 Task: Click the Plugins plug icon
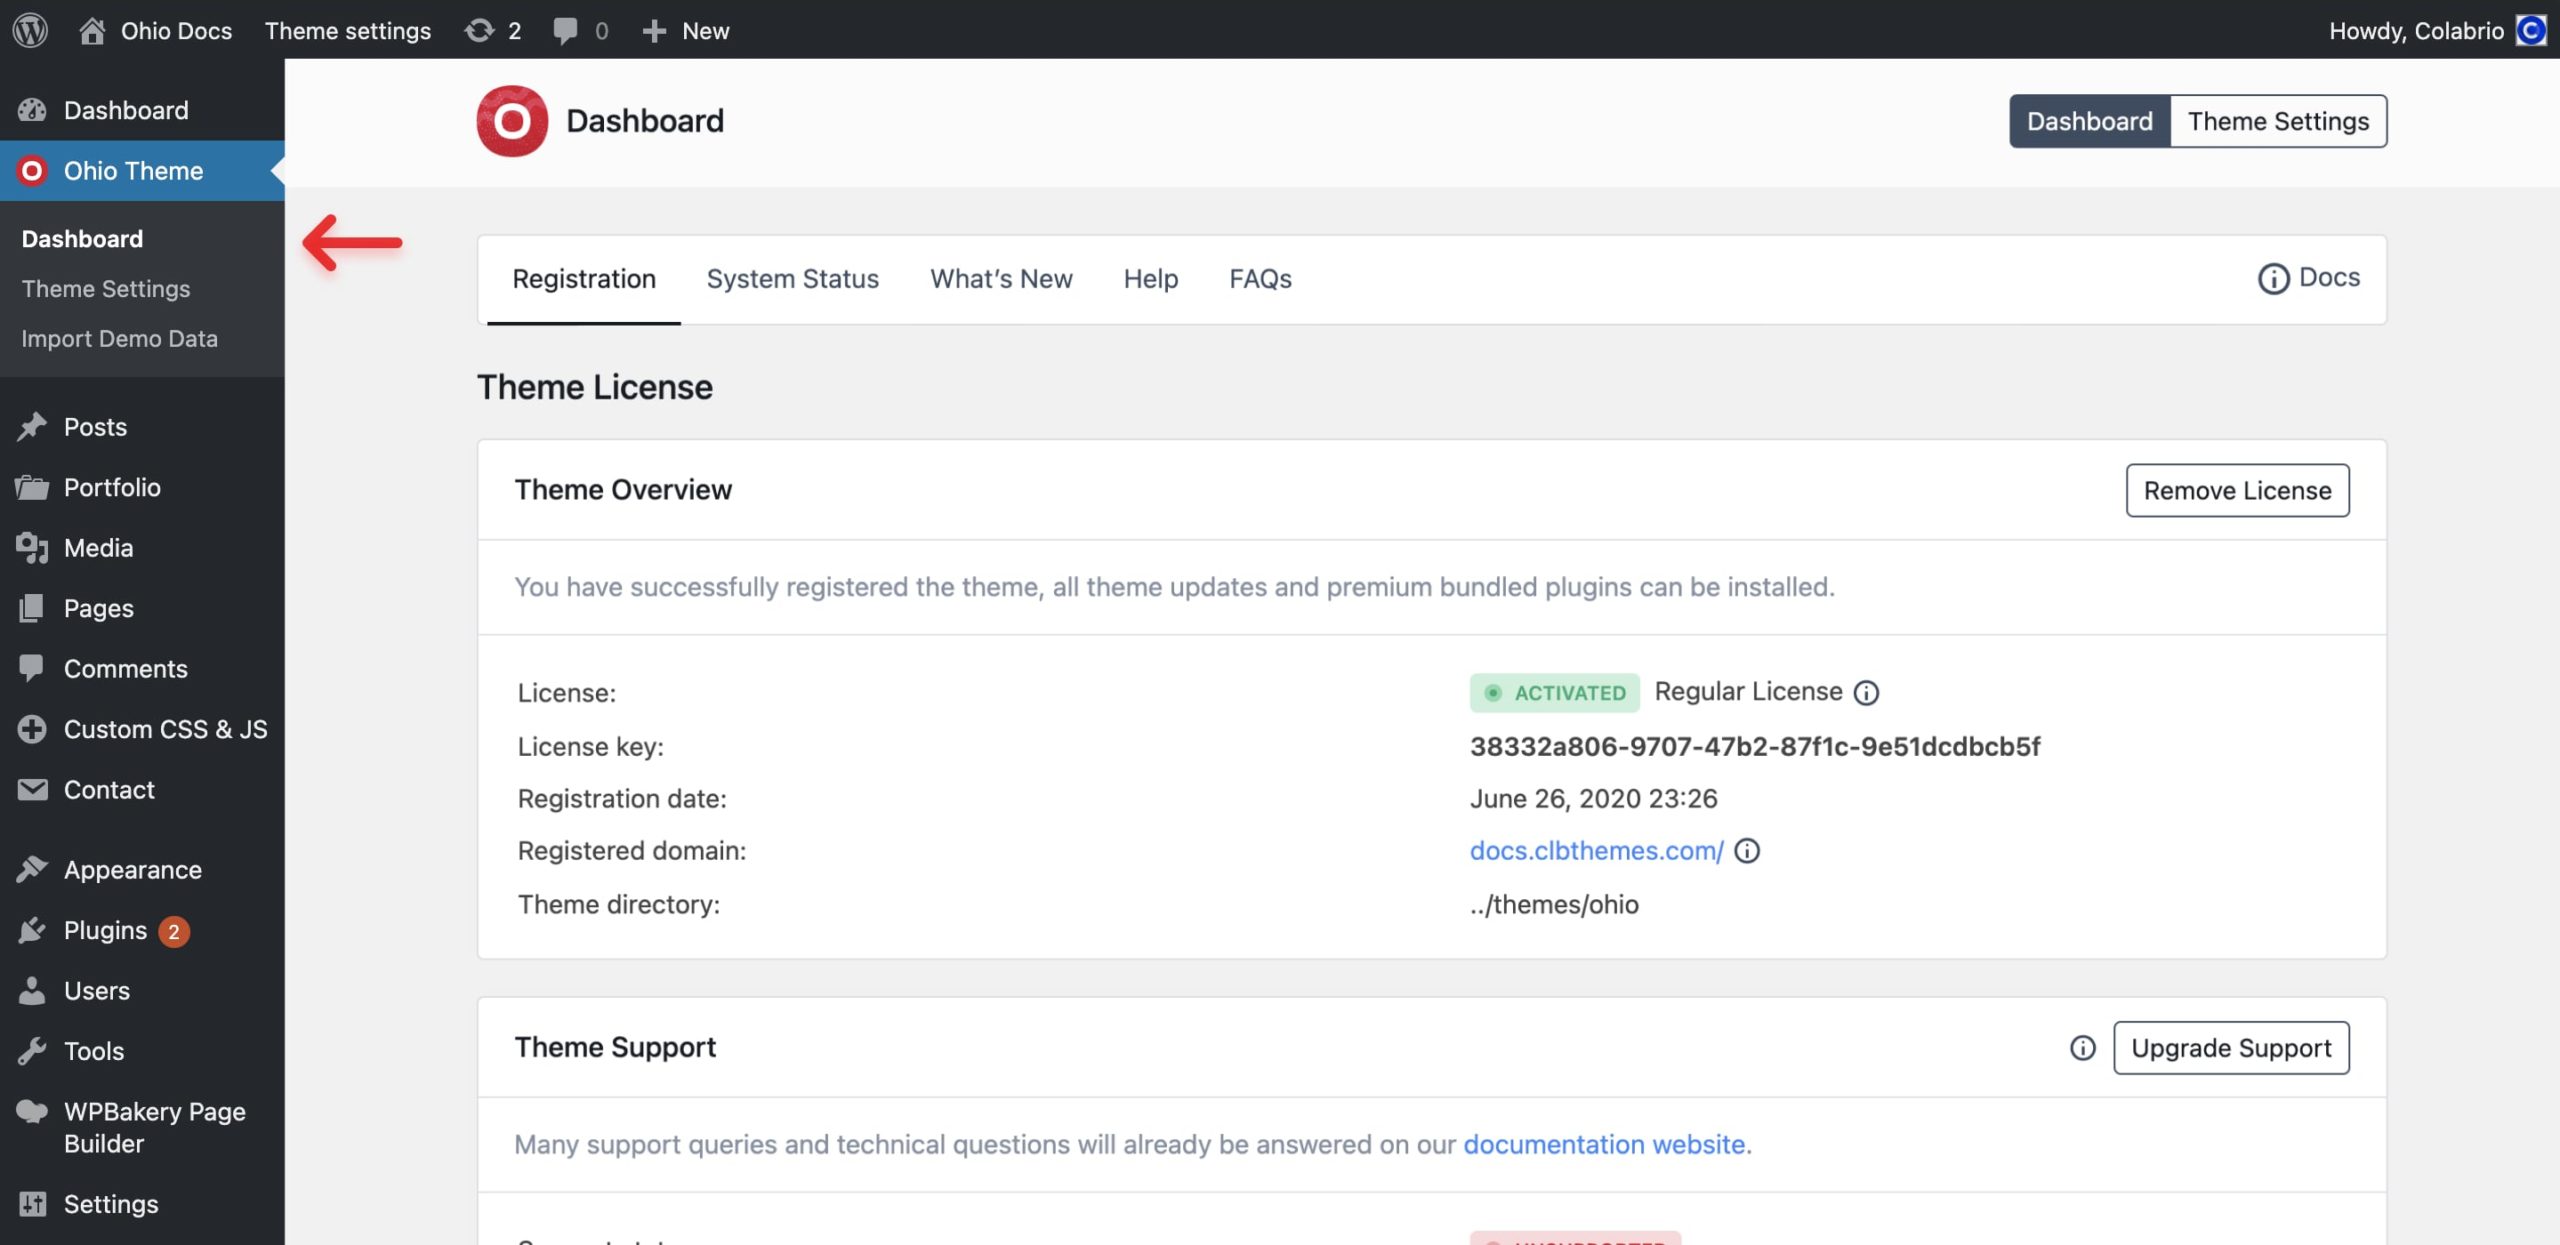[x=32, y=931]
